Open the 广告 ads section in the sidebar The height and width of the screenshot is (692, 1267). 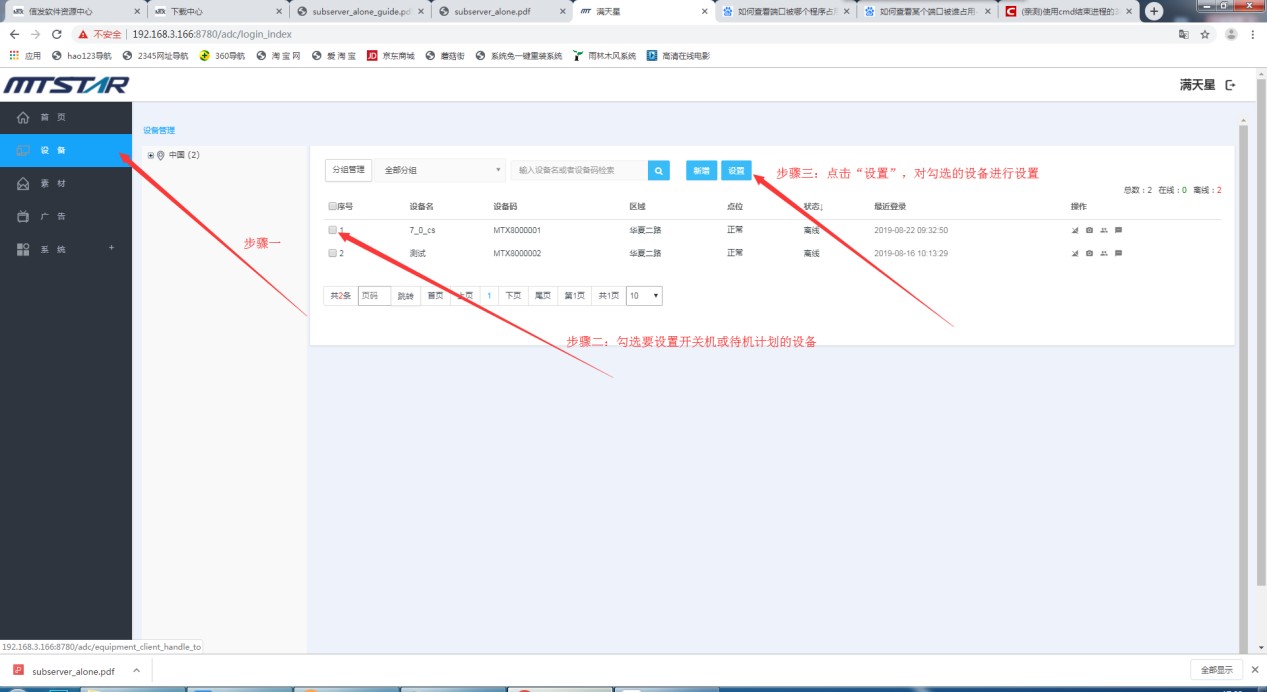45,215
